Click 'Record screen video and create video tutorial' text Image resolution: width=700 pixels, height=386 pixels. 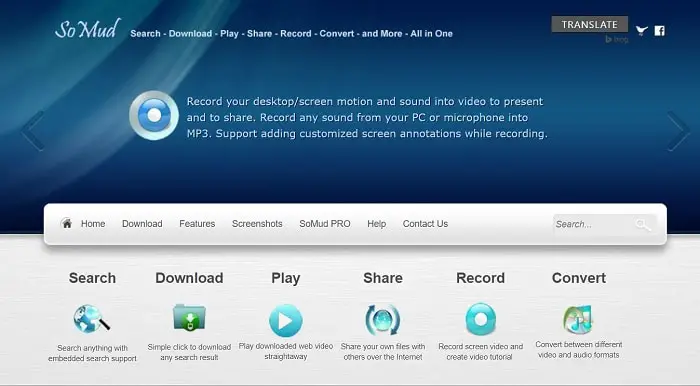tap(480, 352)
